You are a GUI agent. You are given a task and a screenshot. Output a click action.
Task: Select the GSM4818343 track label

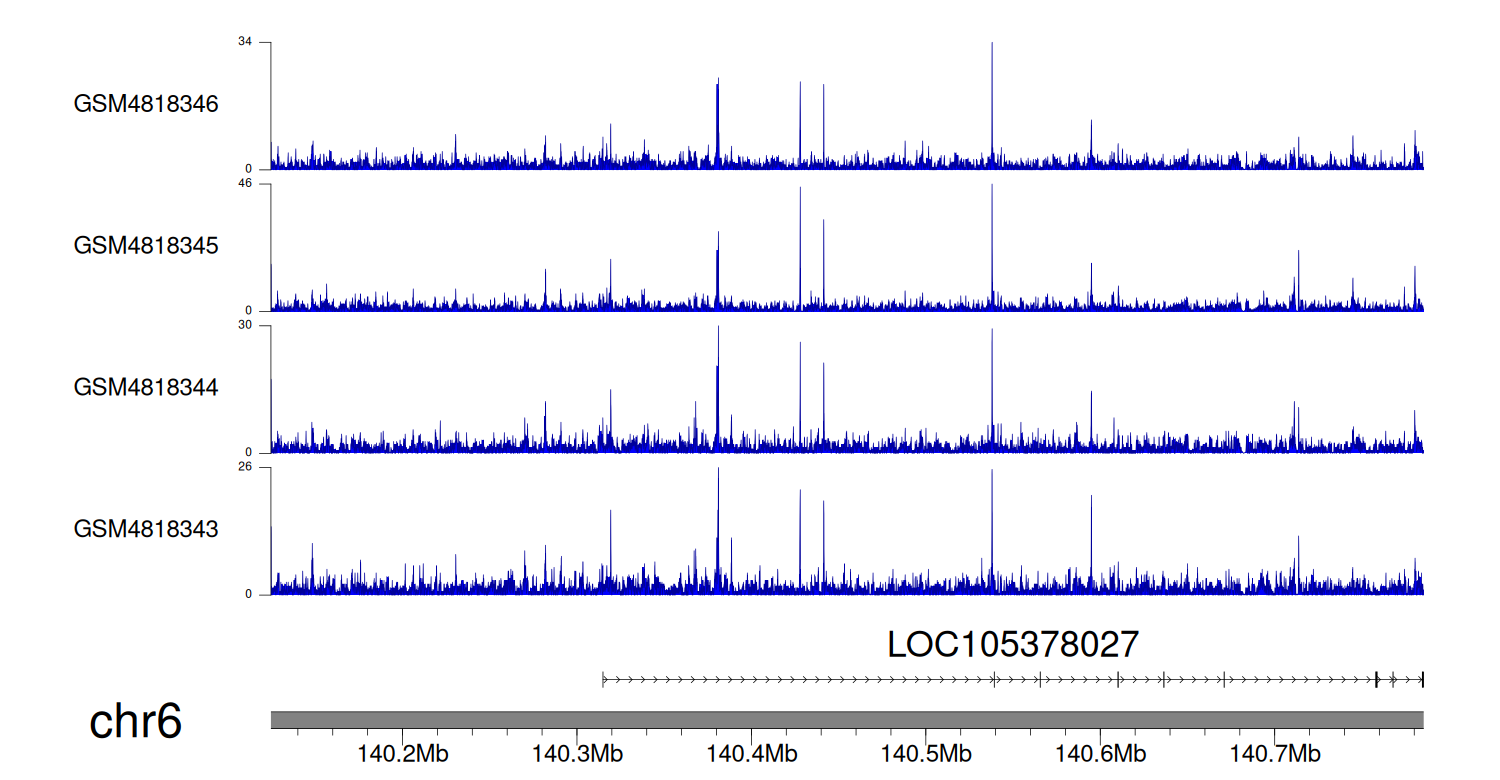tap(146, 528)
